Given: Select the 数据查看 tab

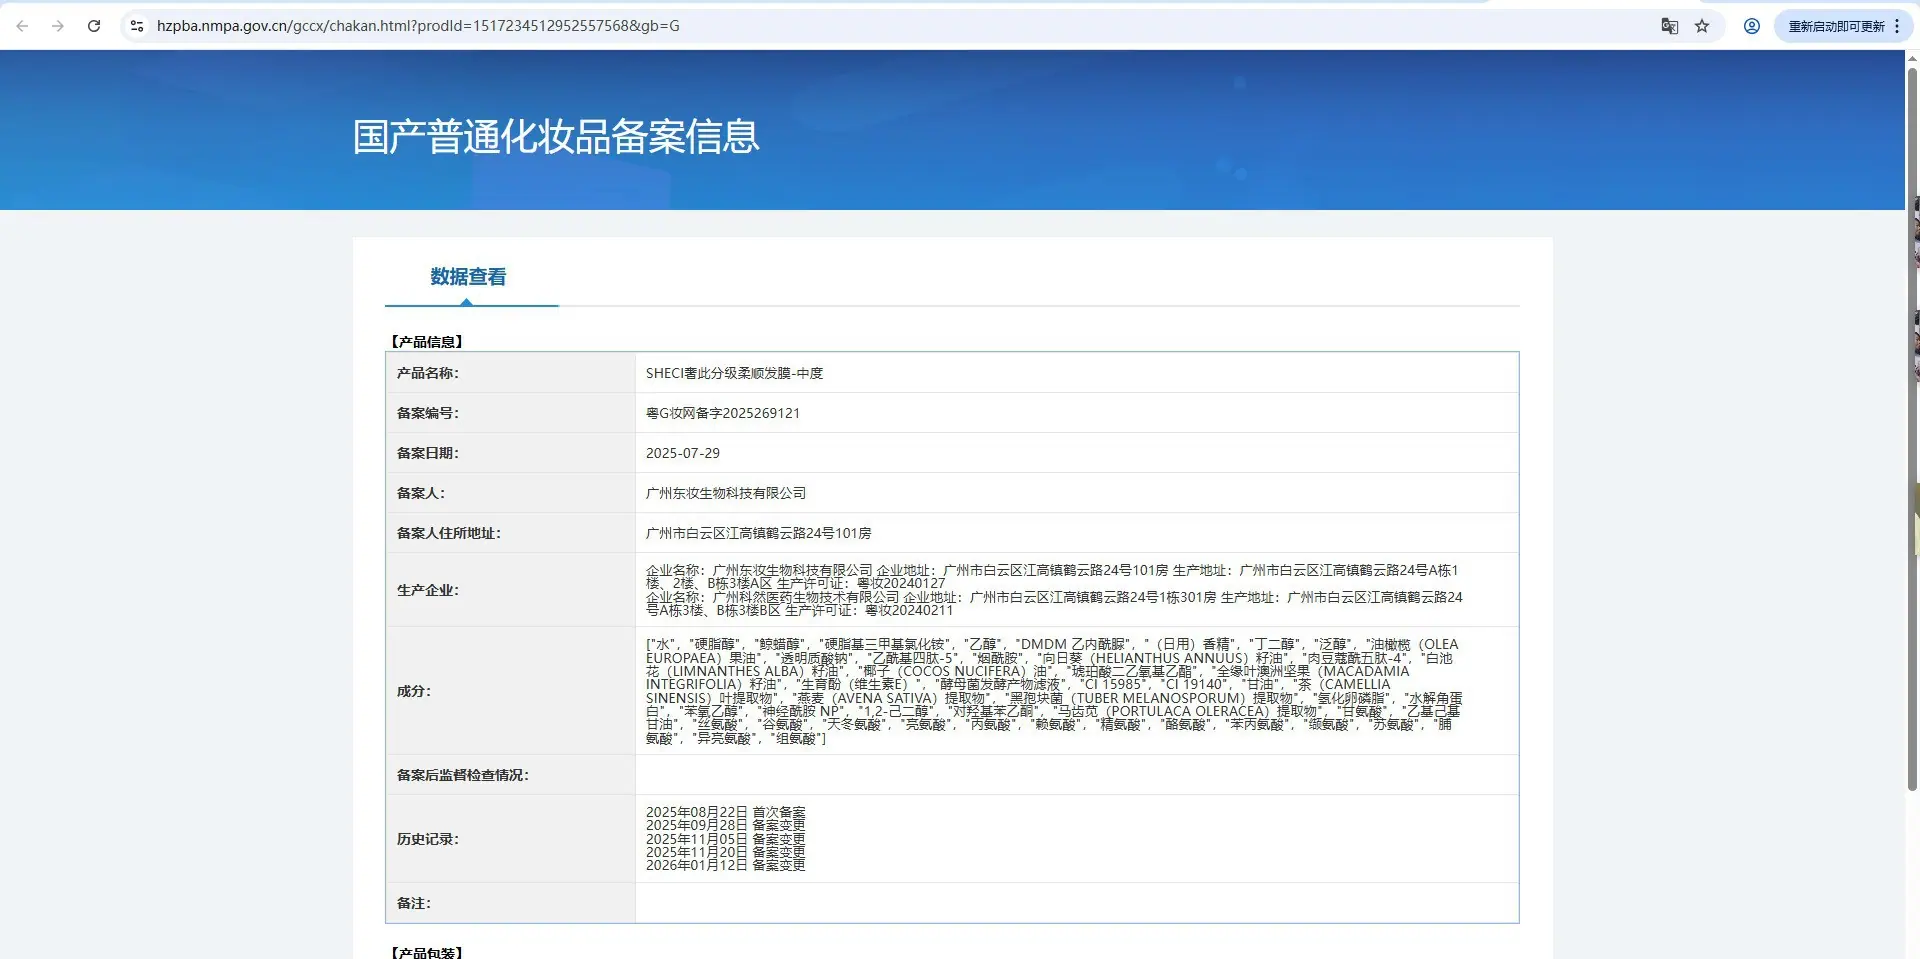Looking at the screenshot, I should coord(468,277).
